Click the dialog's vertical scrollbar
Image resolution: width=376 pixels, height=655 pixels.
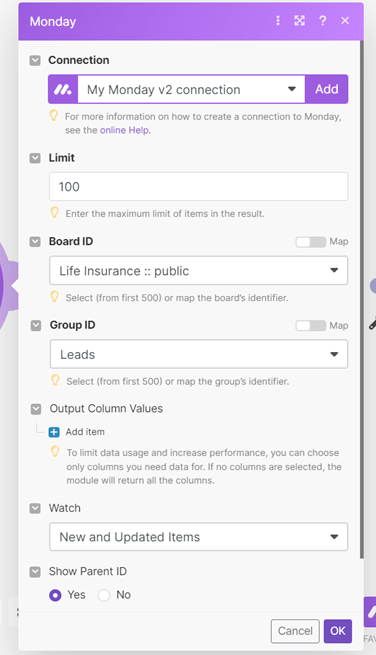coord(361,299)
